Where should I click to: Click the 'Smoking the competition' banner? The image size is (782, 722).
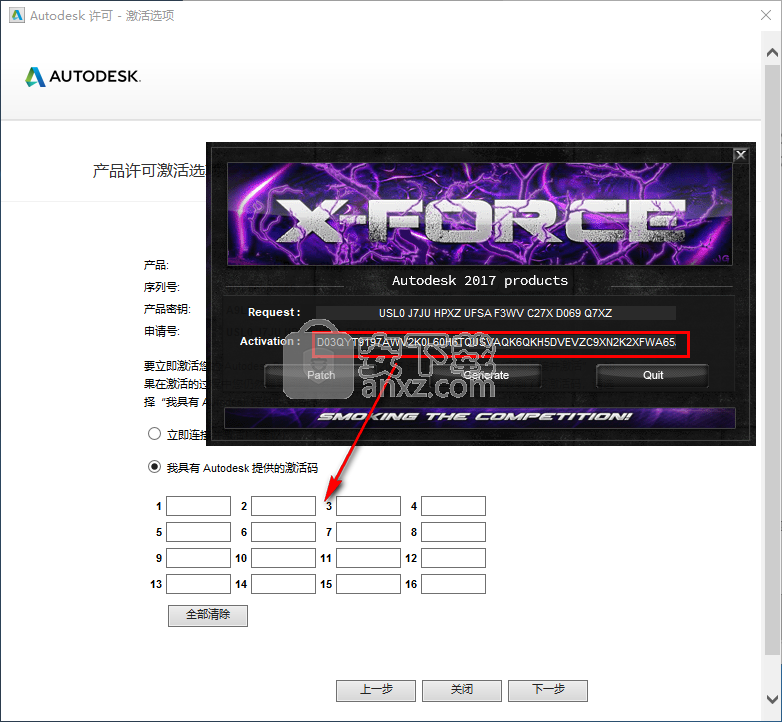(x=480, y=417)
